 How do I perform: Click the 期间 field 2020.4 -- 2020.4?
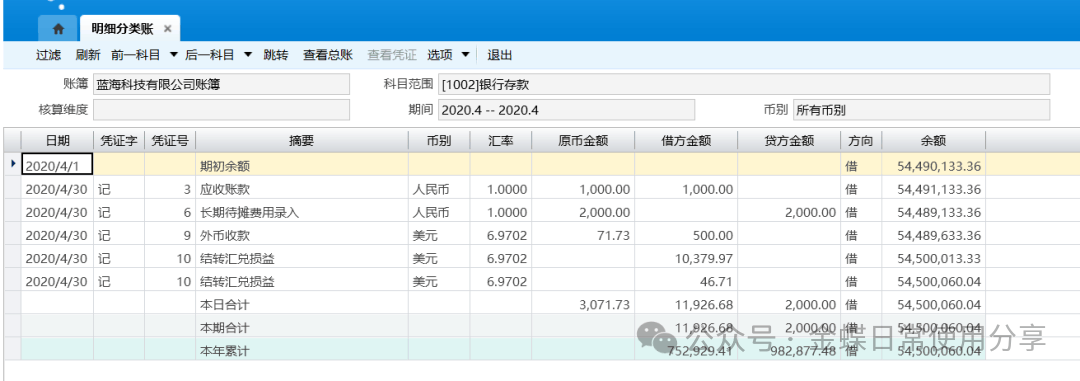click(x=566, y=110)
